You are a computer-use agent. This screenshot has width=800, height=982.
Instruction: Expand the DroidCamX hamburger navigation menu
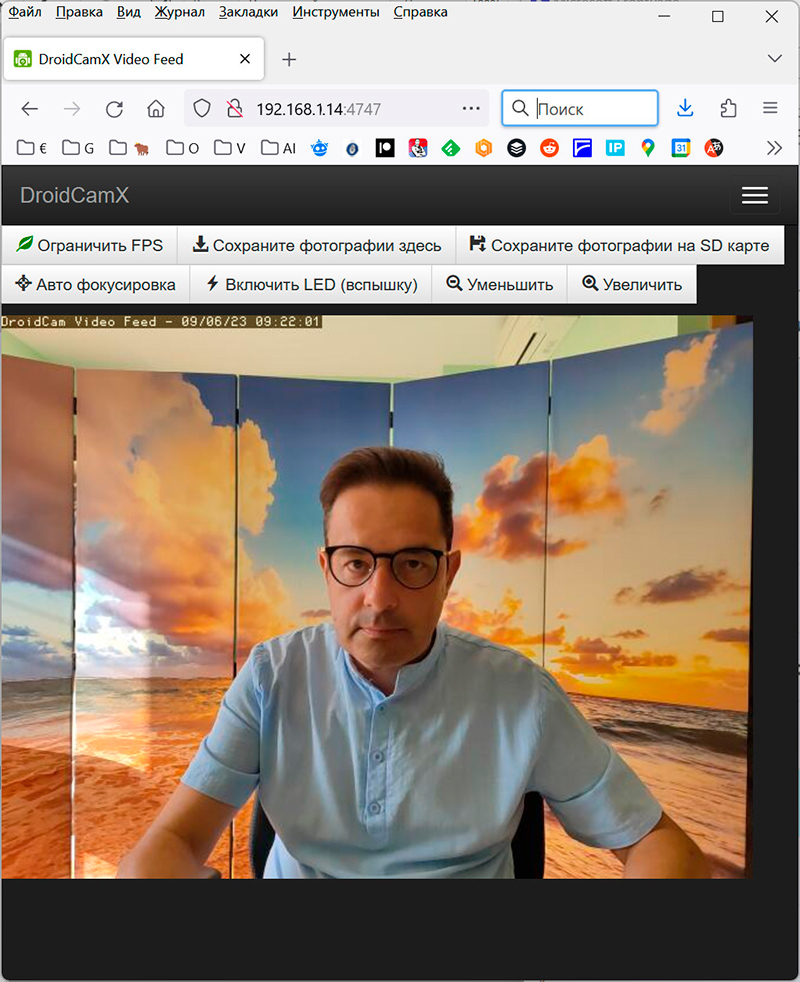point(754,196)
